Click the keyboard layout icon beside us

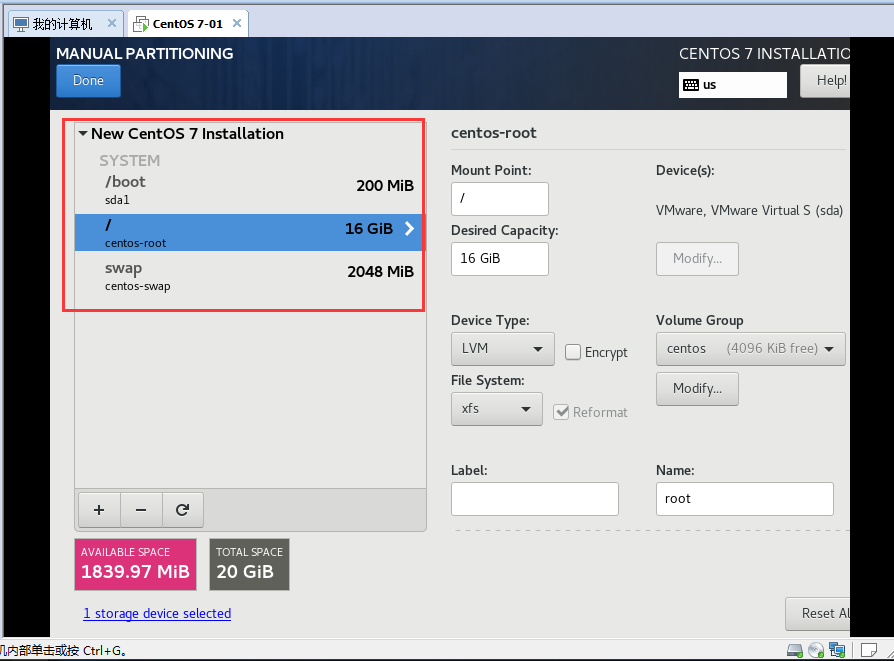tap(691, 85)
